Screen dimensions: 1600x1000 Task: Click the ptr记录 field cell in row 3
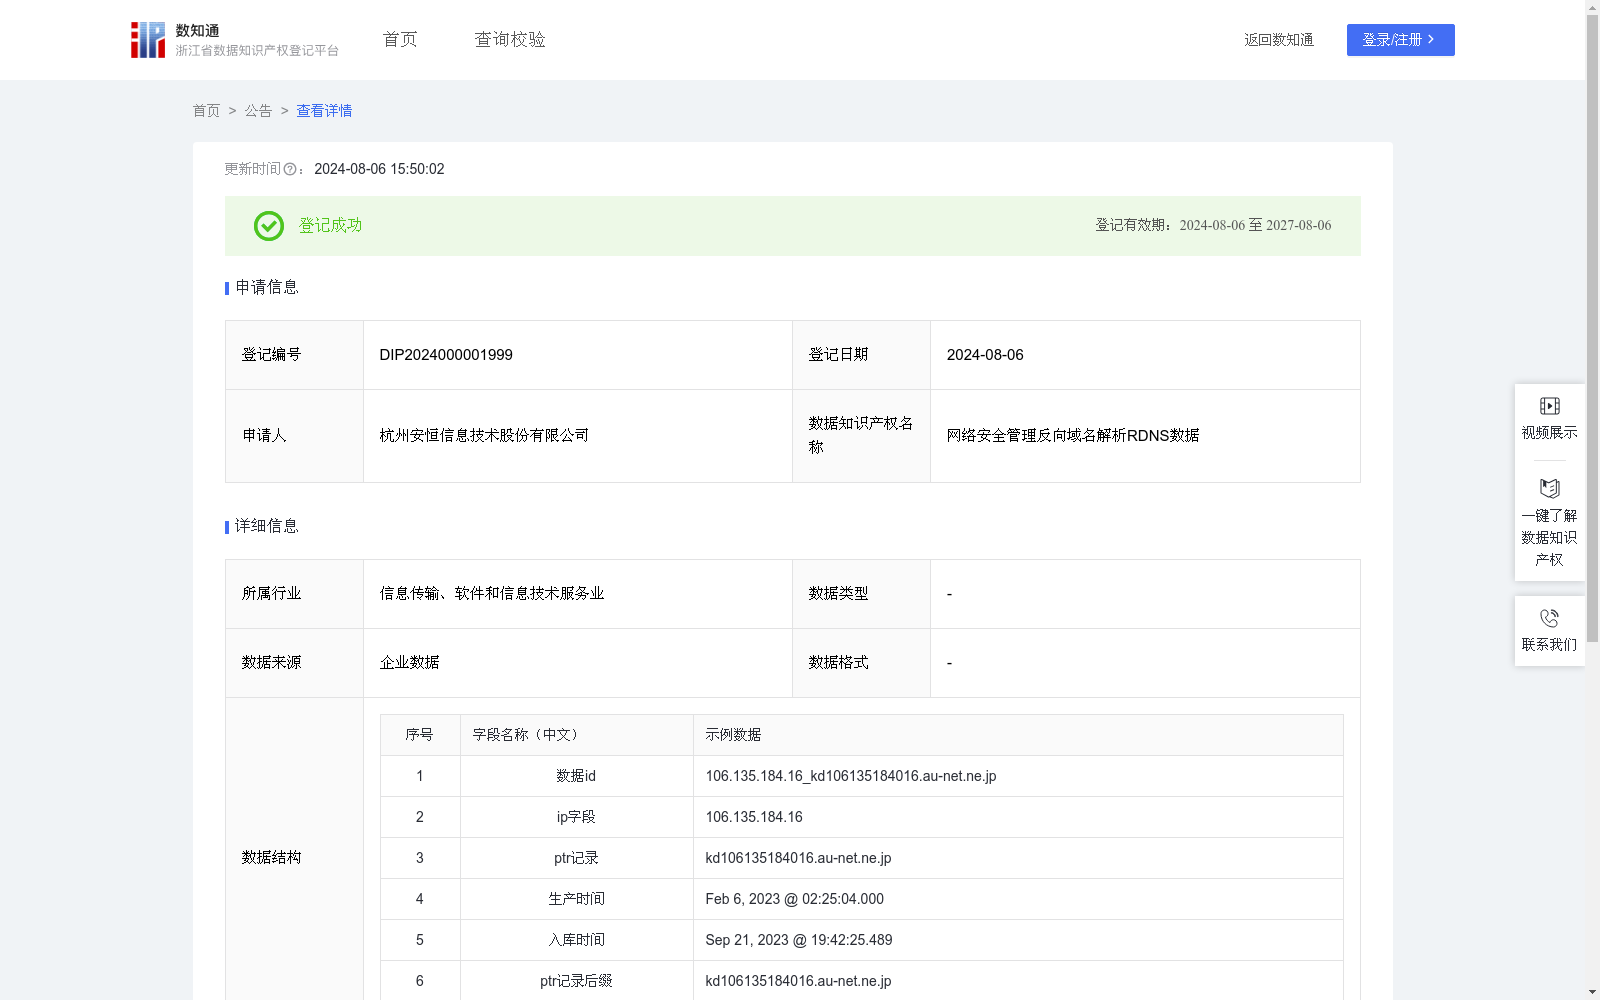coord(576,858)
